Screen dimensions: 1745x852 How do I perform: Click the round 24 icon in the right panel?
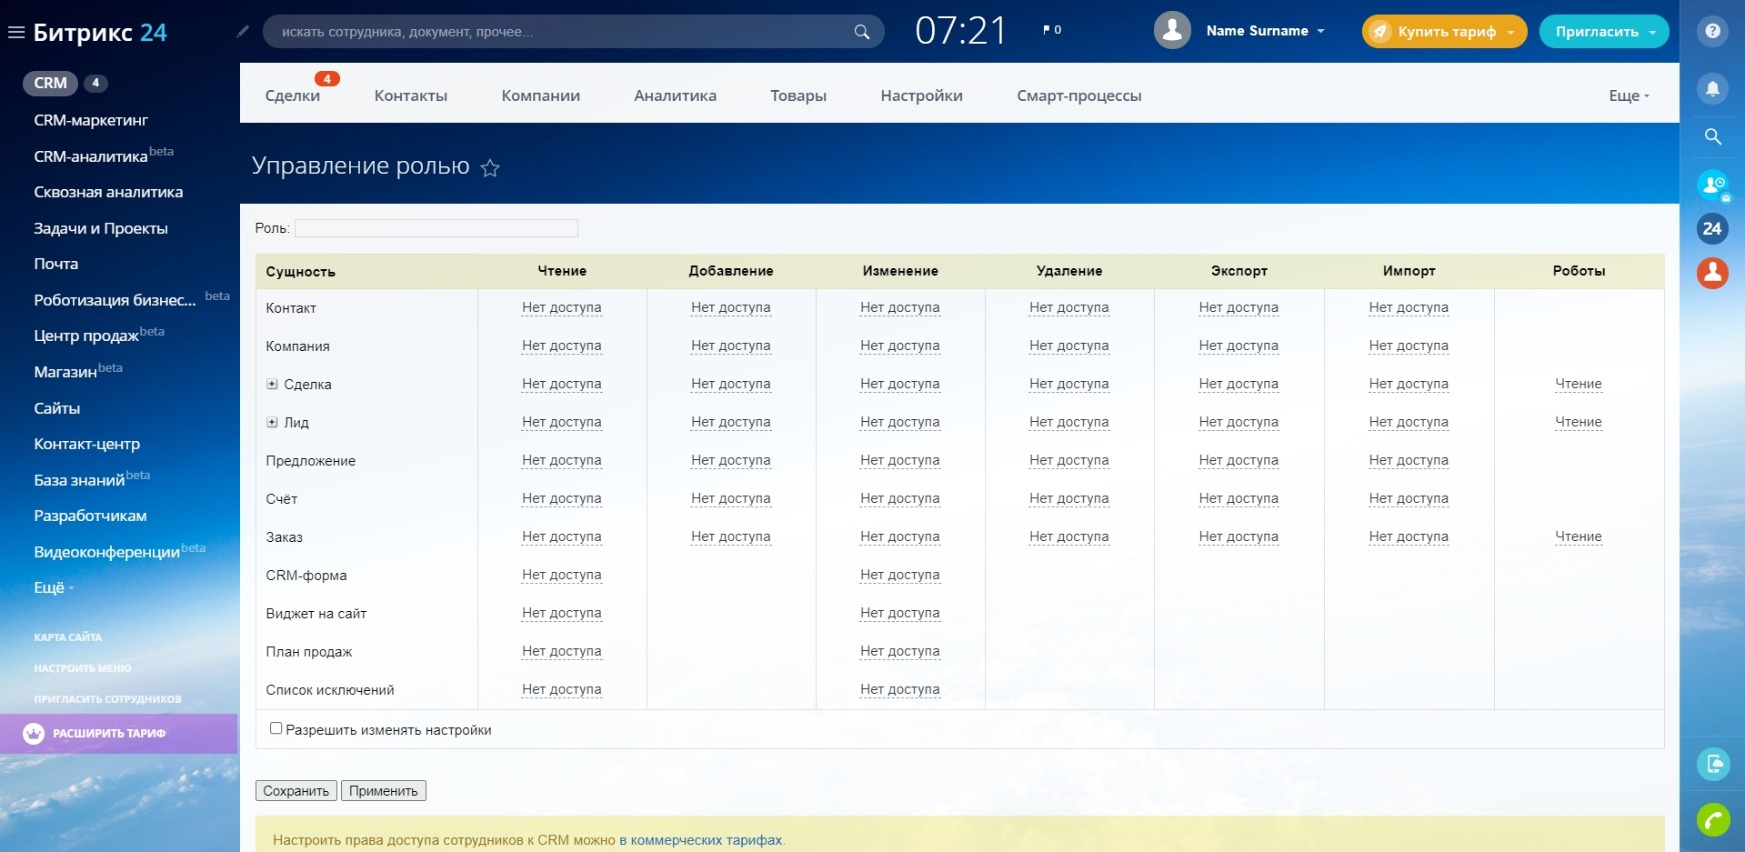pos(1713,229)
